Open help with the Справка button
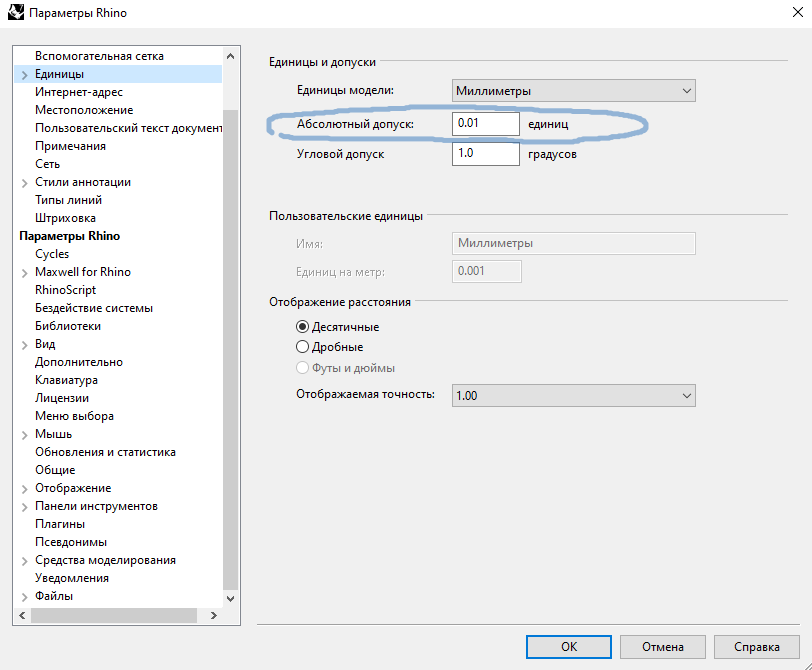812x670 pixels. click(756, 647)
